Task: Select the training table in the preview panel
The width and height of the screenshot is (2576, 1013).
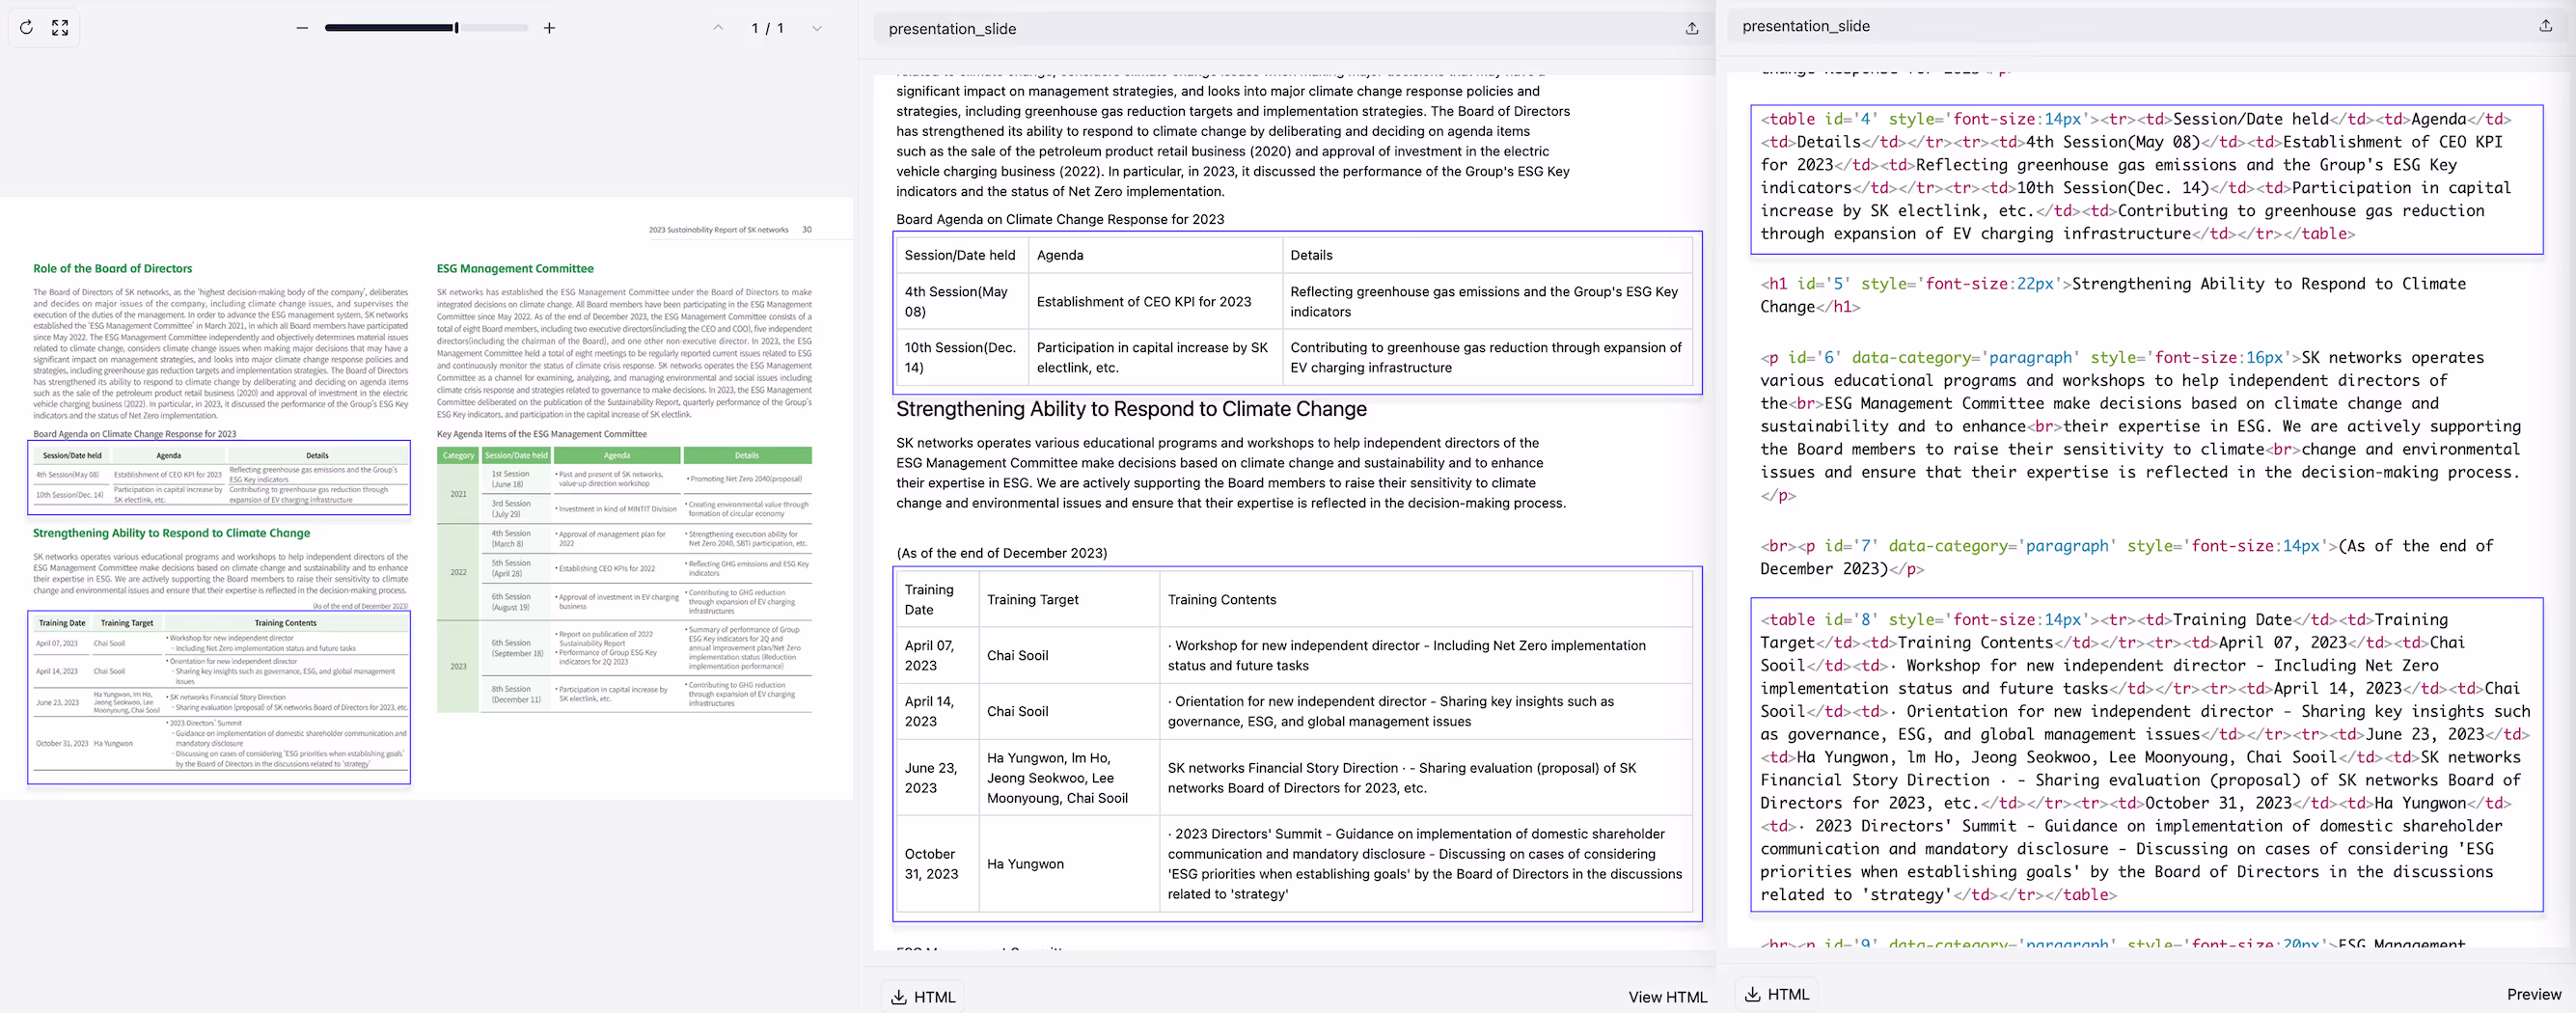Action: point(1297,744)
